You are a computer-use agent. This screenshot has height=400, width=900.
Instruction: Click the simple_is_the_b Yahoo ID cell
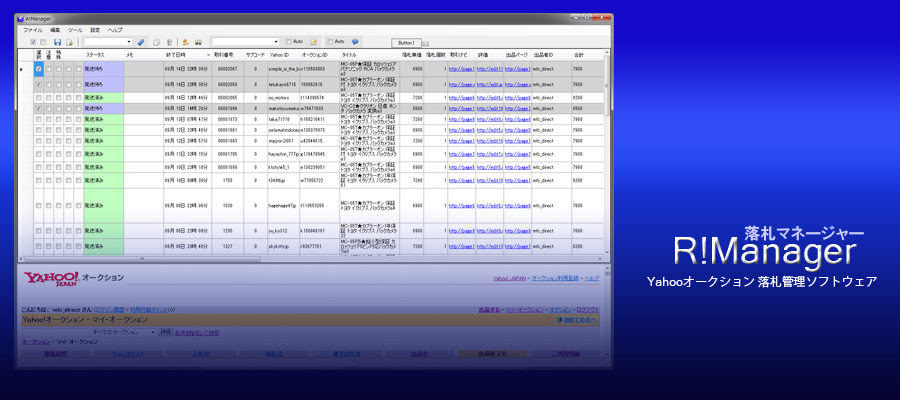coord(284,69)
